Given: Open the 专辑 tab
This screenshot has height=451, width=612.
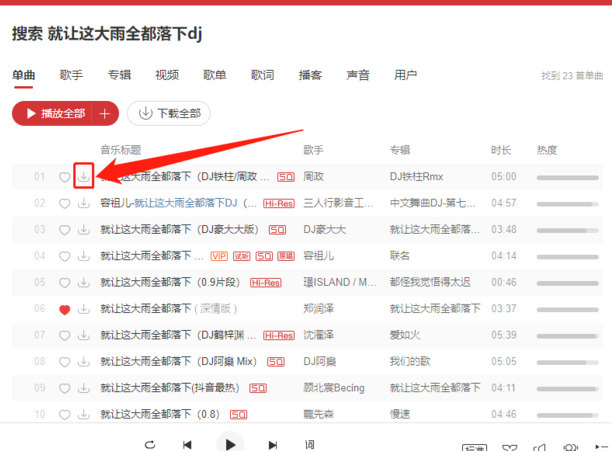Looking at the screenshot, I should (x=119, y=75).
